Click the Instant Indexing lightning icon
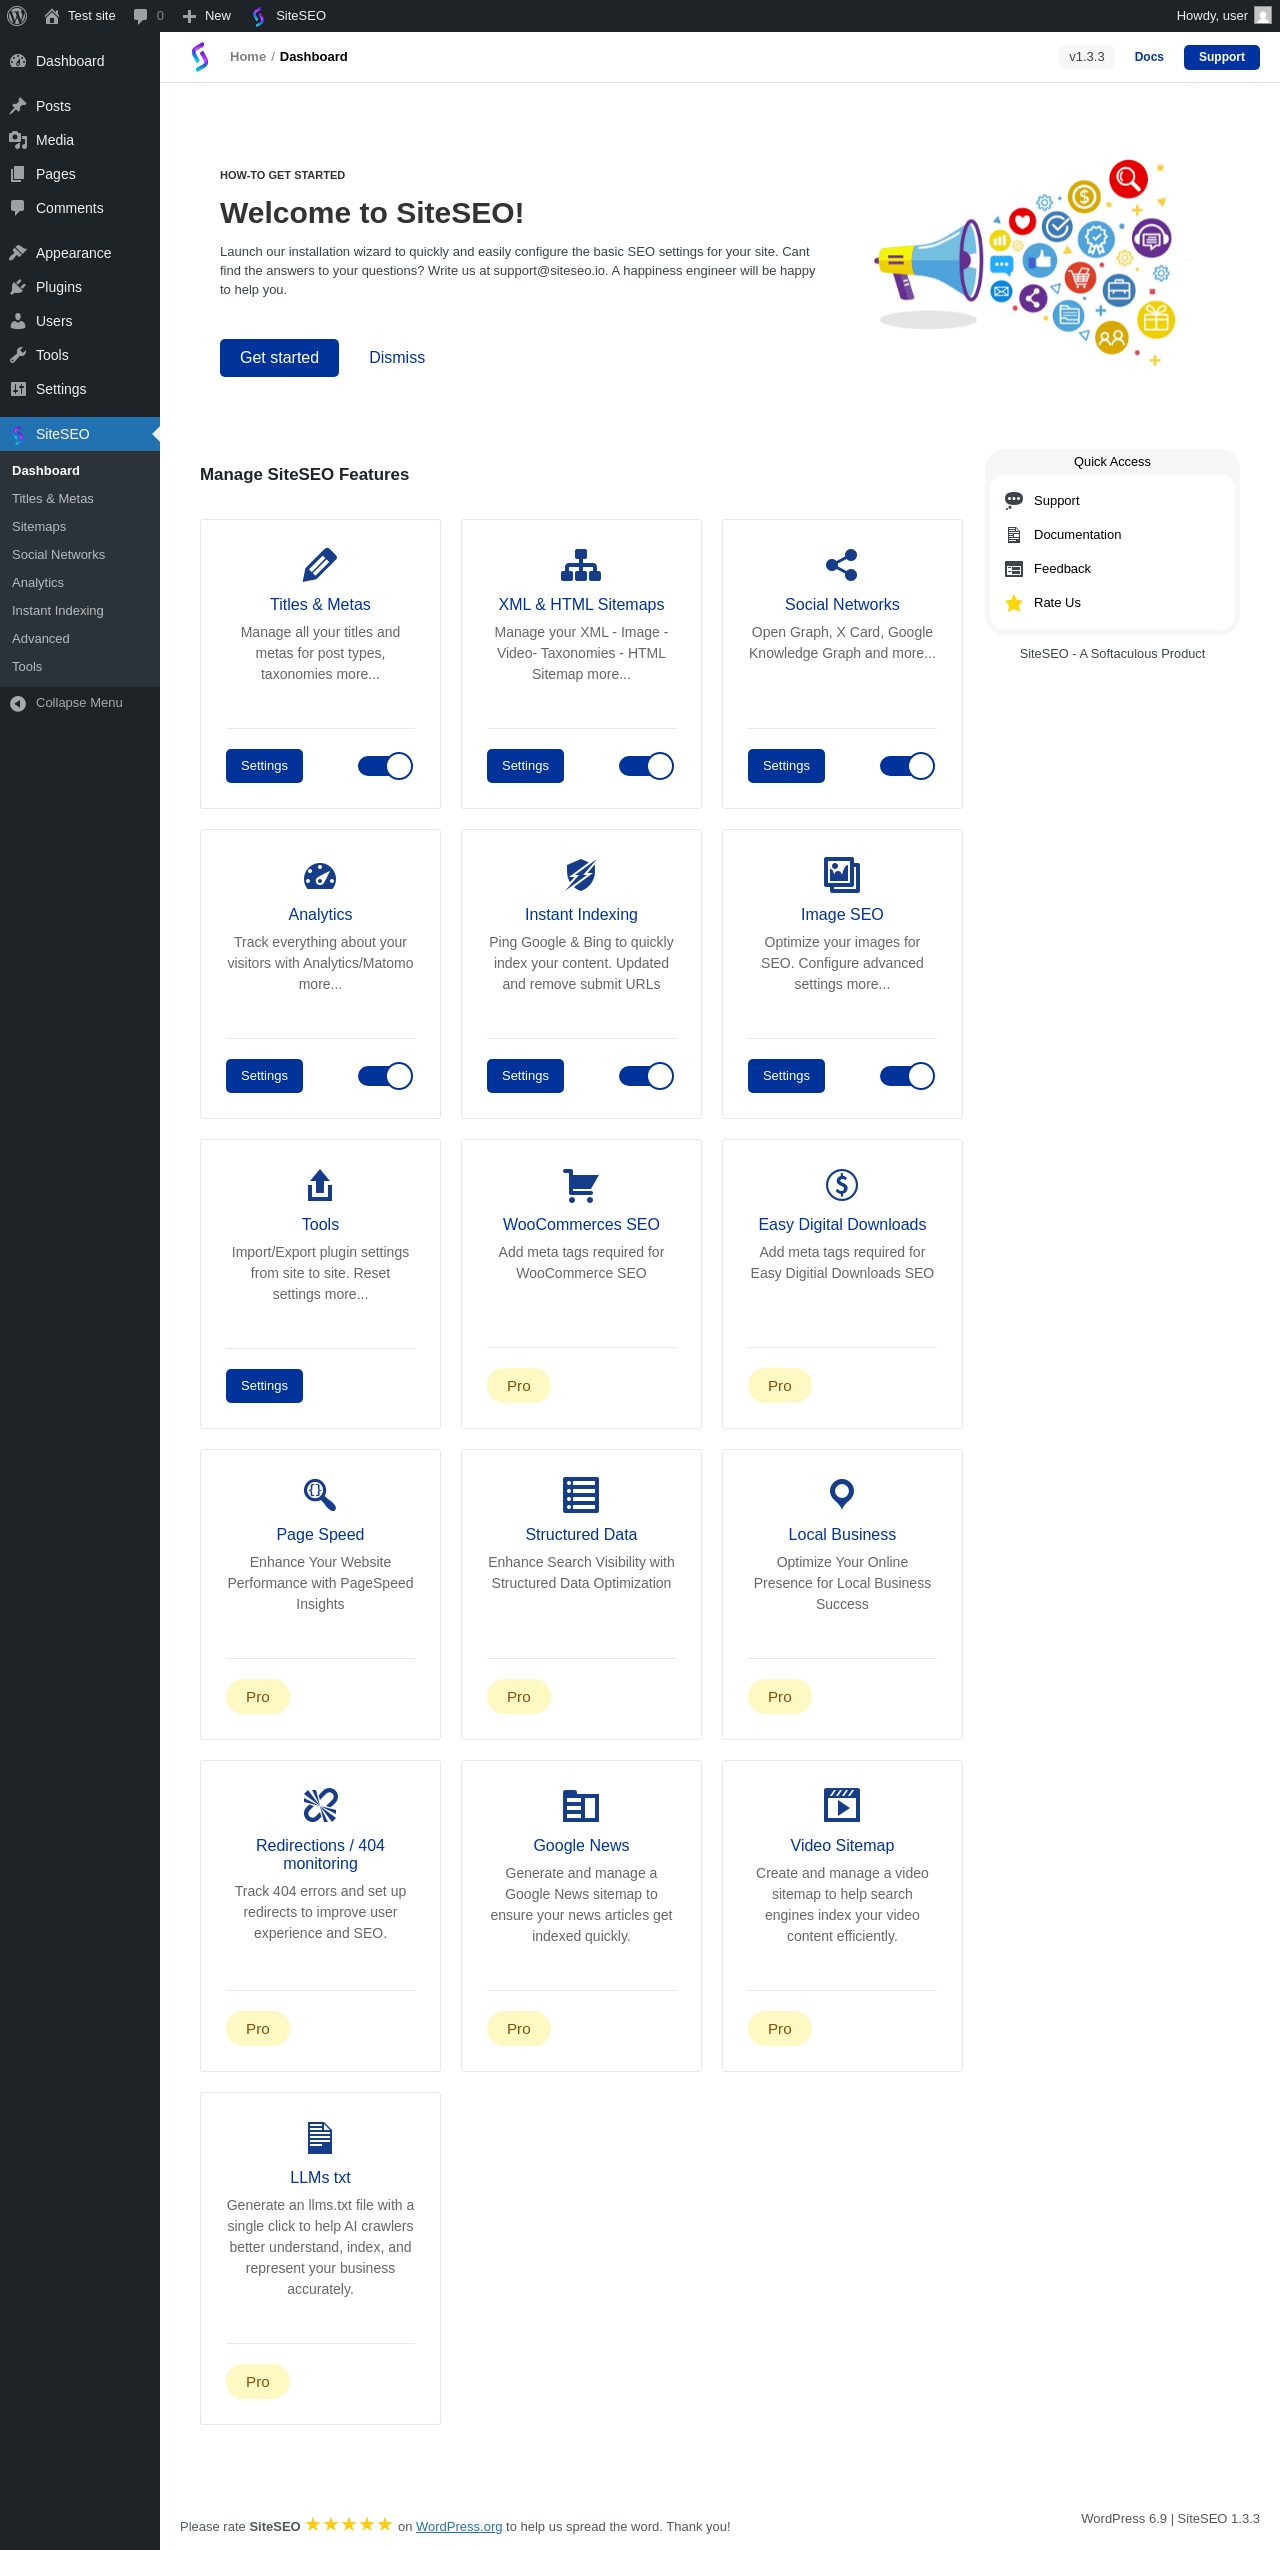Viewport: 1280px width, 2550px height. [x=581, y=875]
